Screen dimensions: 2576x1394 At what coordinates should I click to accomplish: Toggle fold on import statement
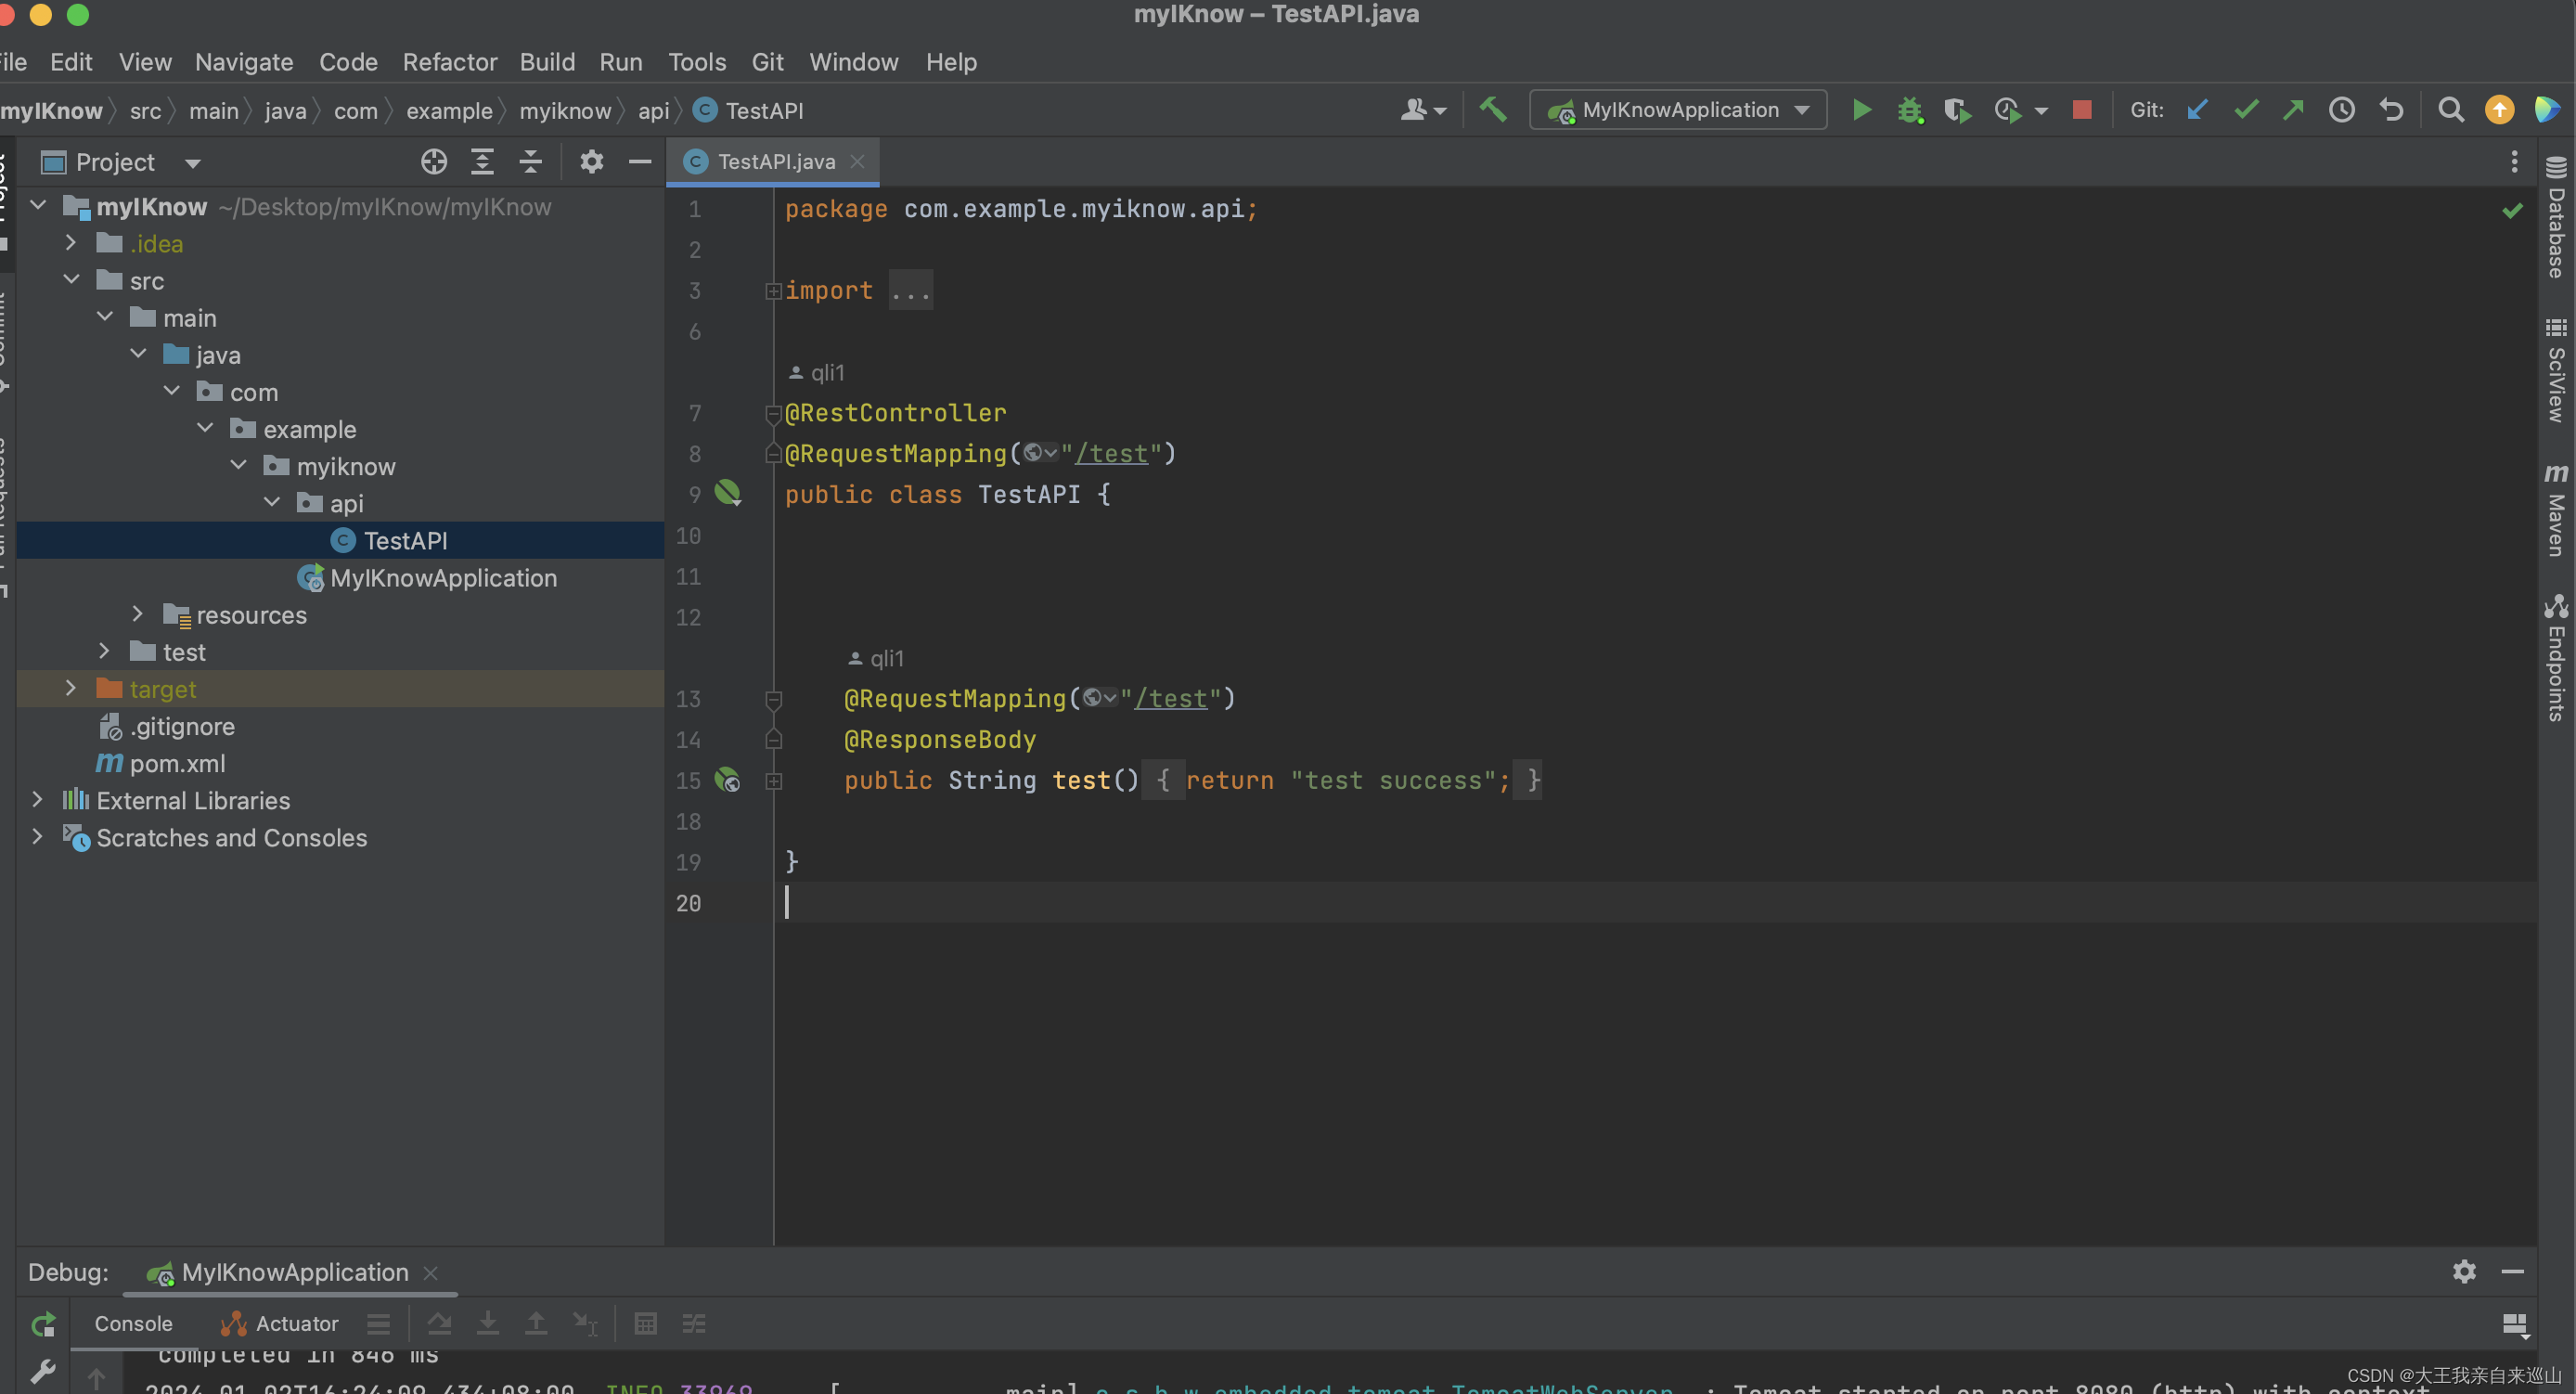coord(773,291)
